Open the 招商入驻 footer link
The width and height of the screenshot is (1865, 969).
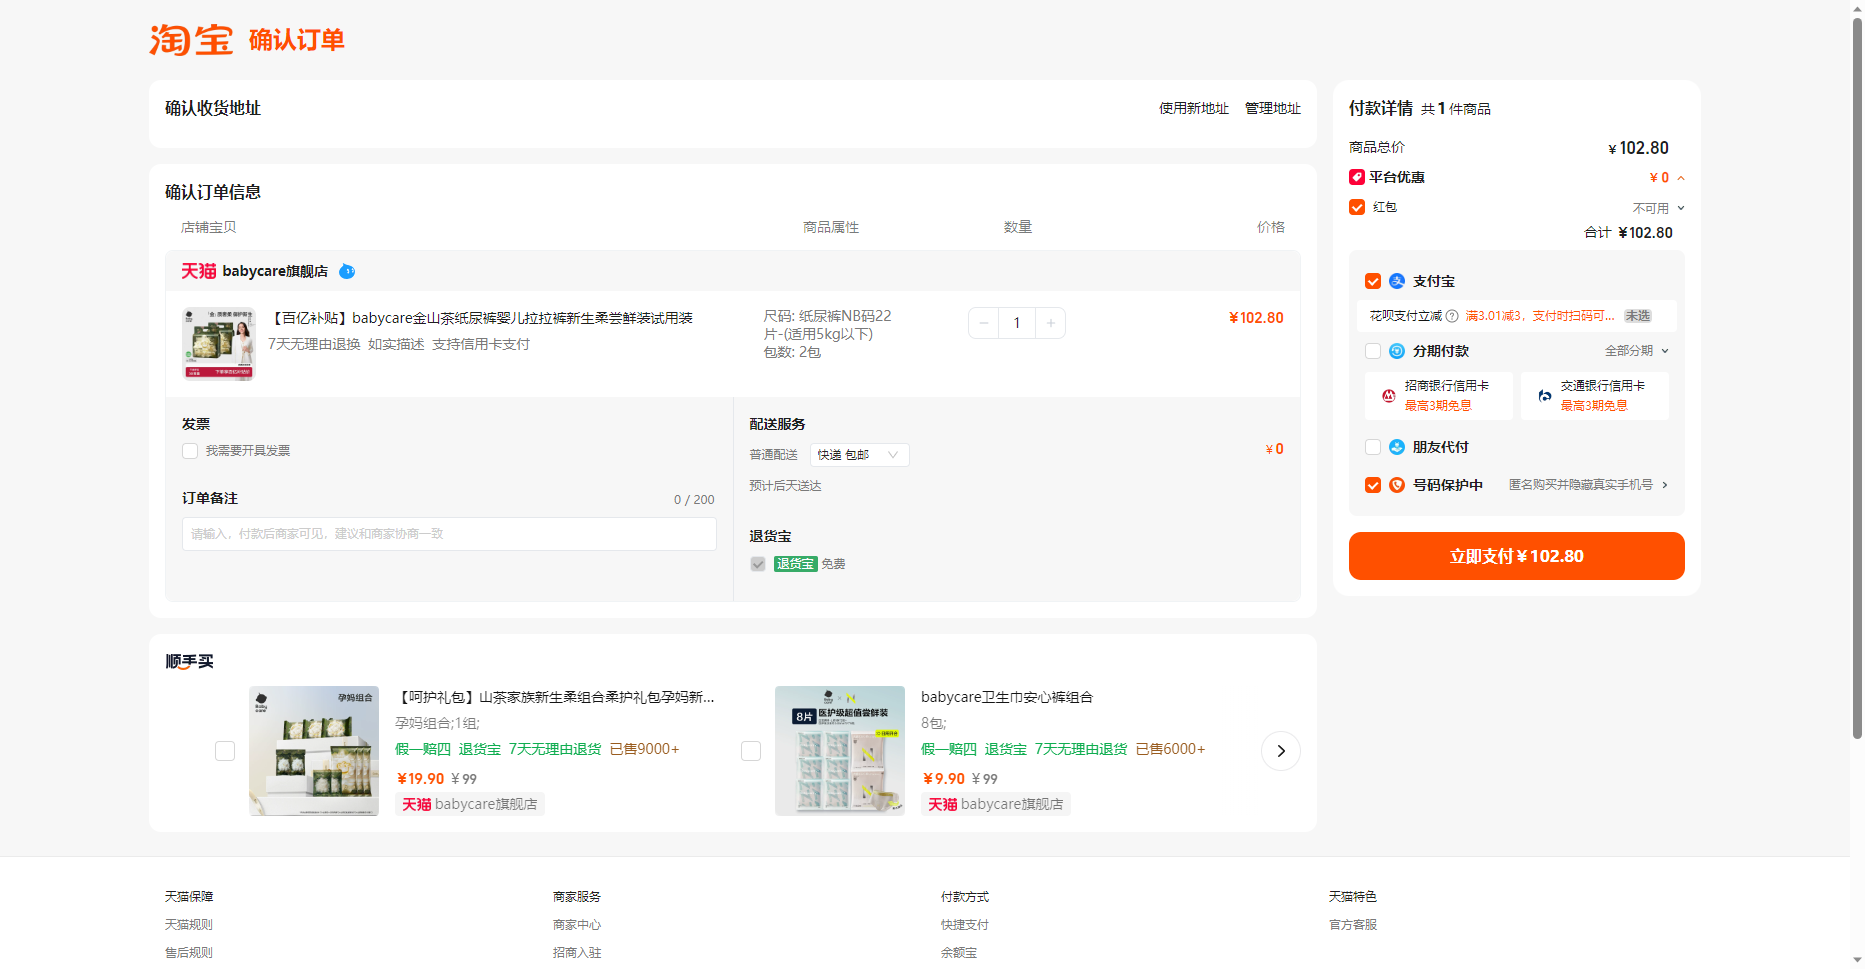[577, 953]
